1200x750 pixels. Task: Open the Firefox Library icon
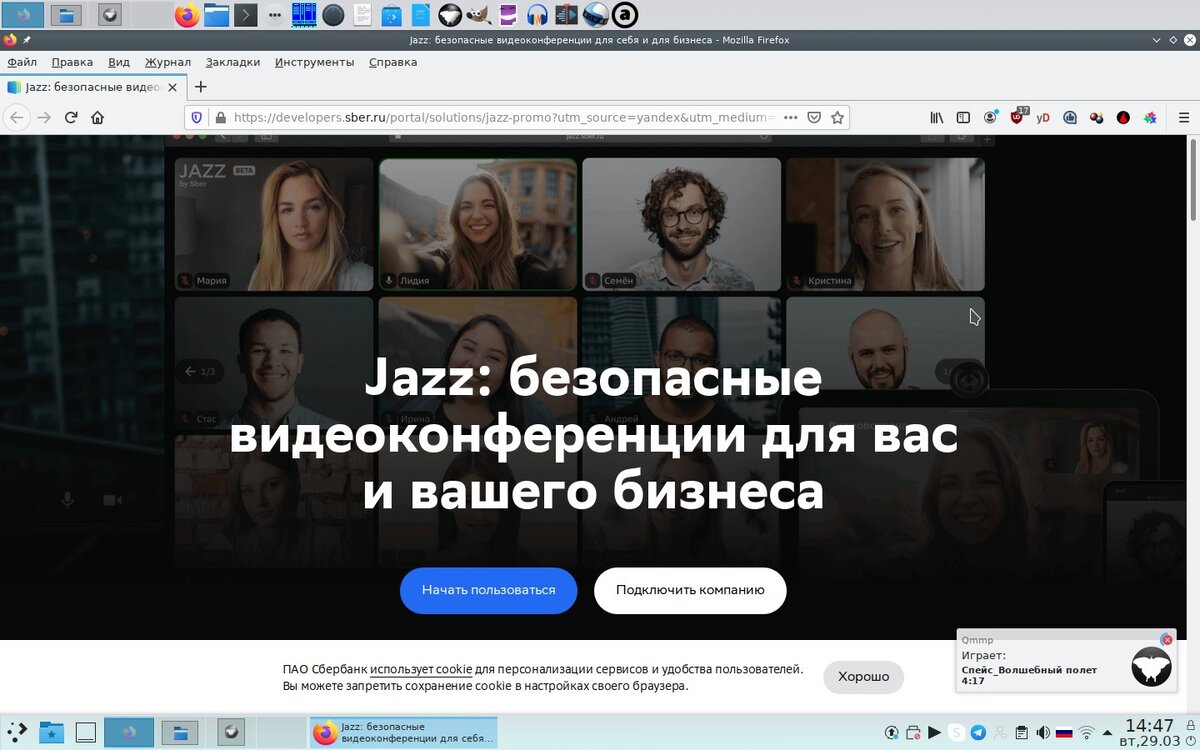[x=936, y=117]
